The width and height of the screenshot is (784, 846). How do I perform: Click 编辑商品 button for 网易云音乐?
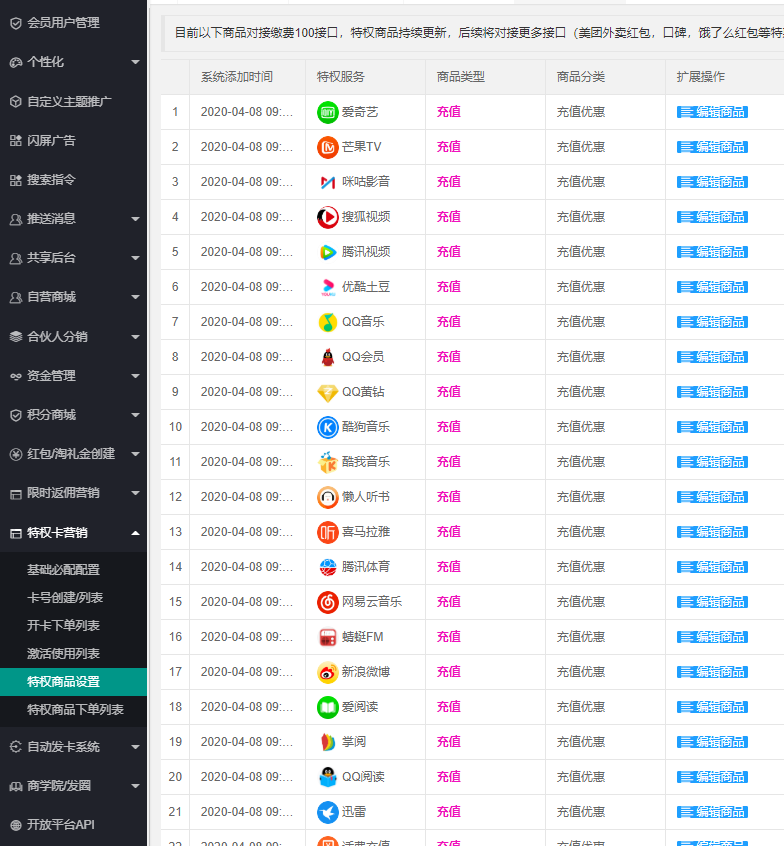[712, 602]
